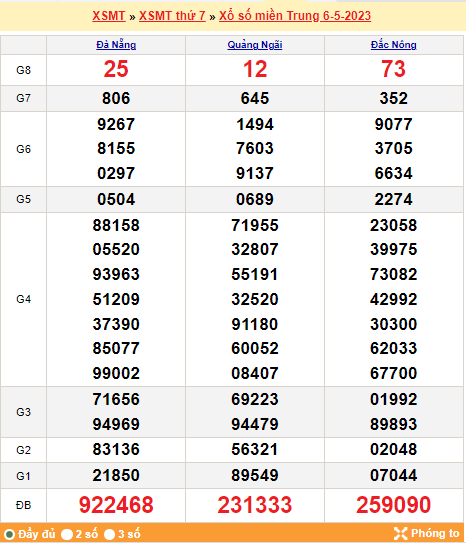The image size is (466, 543).
Task: Click Quảng Ngãi special prize 231333
Action: tap(255, 505)
